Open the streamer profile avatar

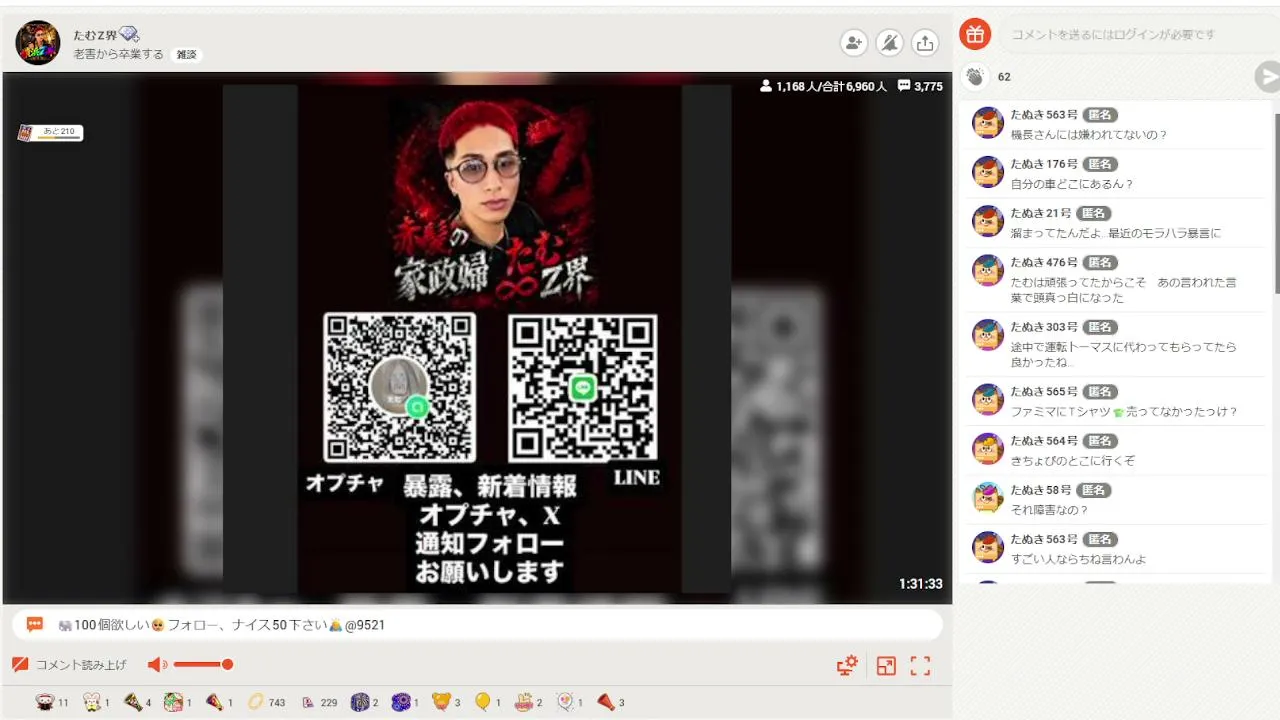point(38,43)
